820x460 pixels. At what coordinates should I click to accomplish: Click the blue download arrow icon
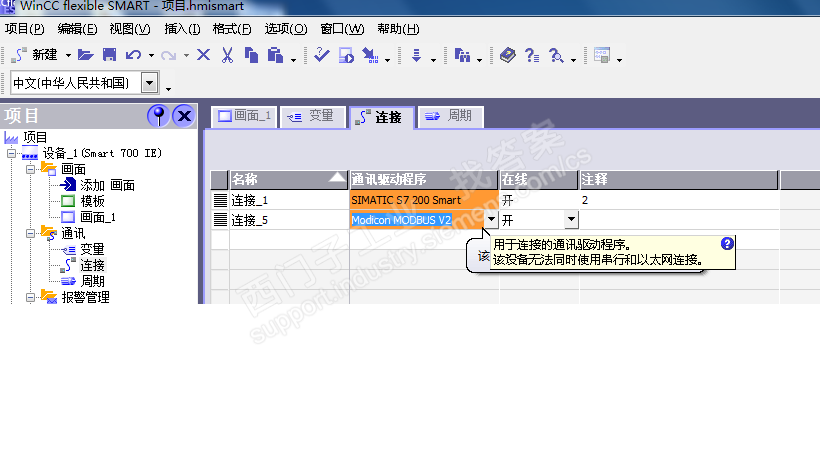pos(416,55)
